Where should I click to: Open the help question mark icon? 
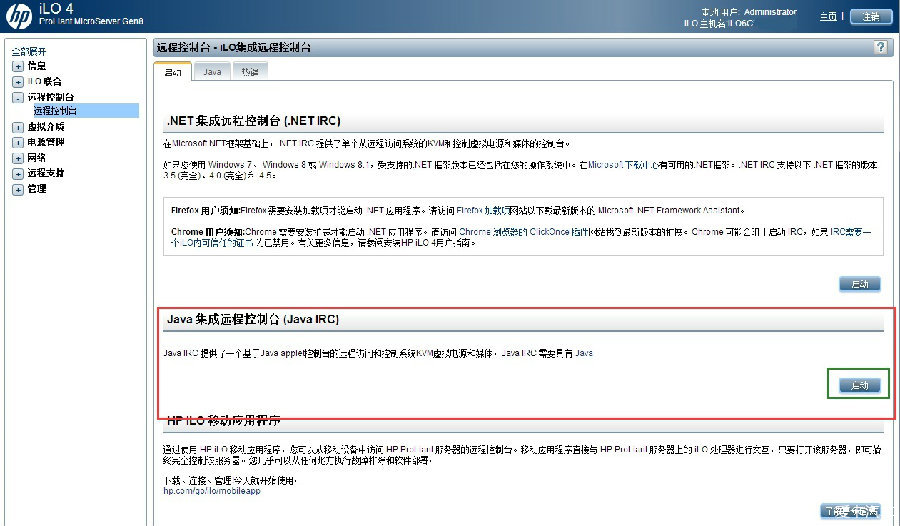pyautogui.click(x=880, y=47)
